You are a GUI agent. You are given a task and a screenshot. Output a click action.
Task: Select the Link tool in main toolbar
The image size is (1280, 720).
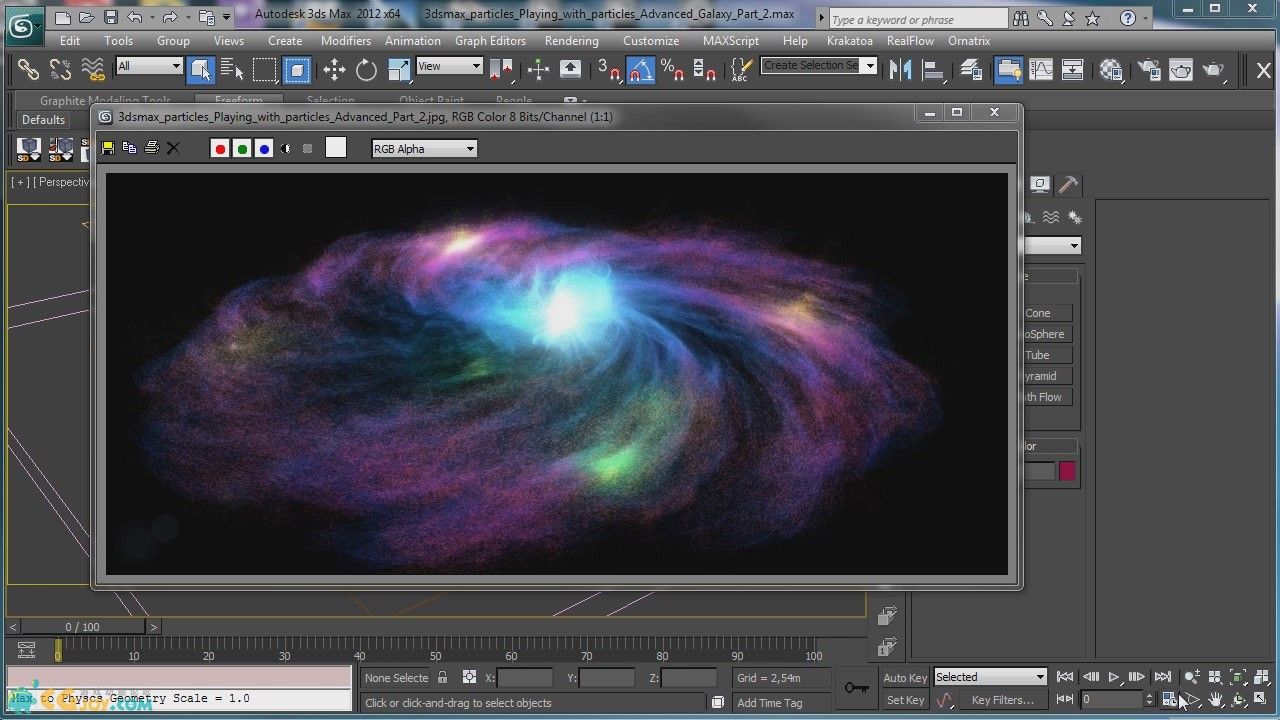click(28, 69)
